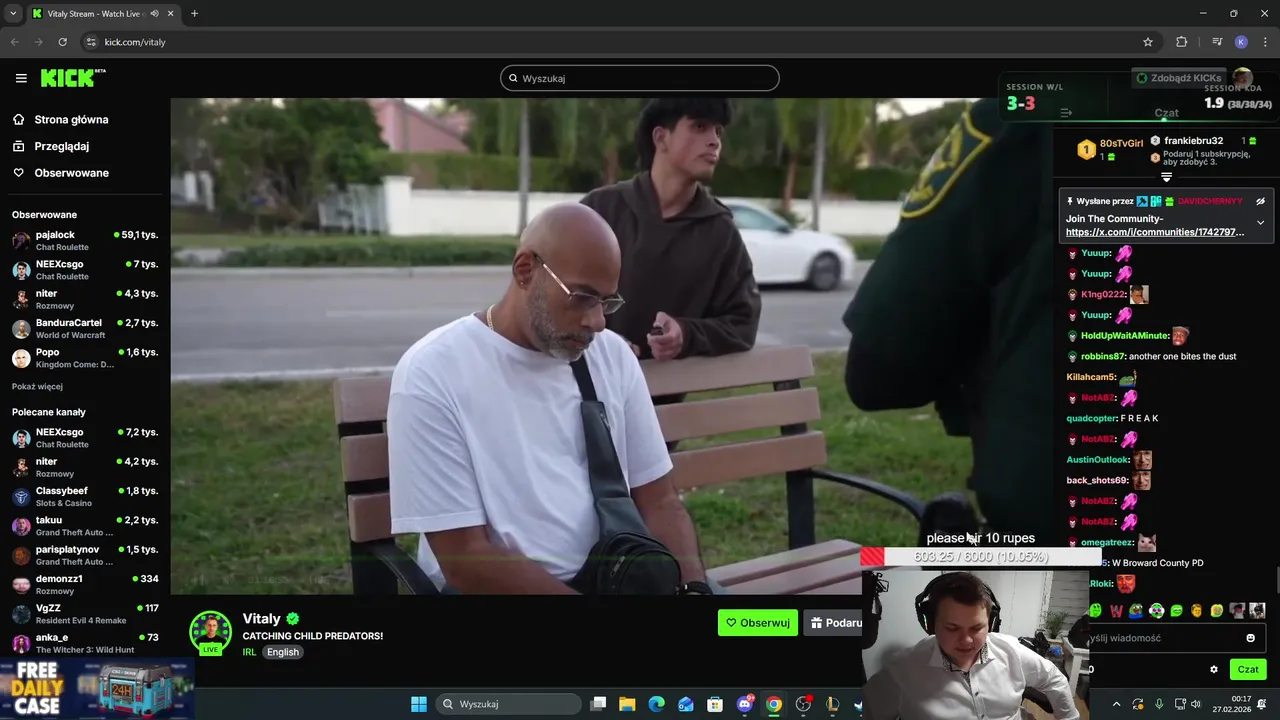This screenshot has height=720, width=1280.
Task: Open VgZZ recommended channel
Action: point(85,613)
